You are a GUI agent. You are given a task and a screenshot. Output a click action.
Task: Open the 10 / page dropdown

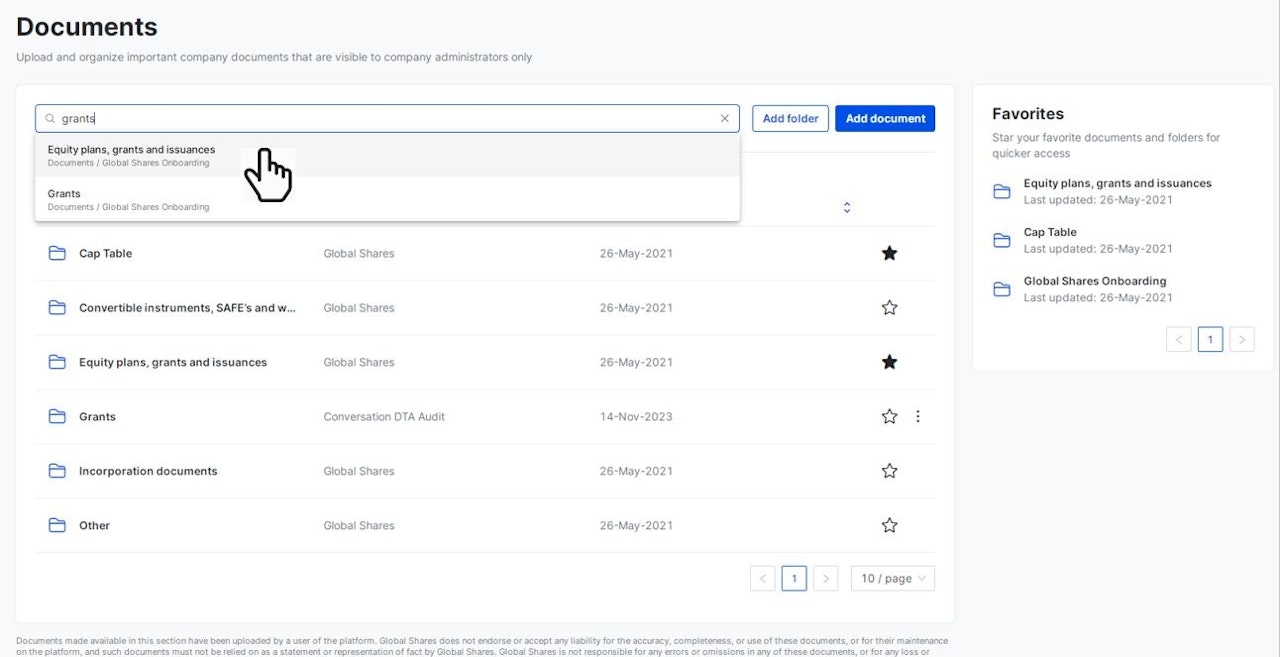[893, 578]
